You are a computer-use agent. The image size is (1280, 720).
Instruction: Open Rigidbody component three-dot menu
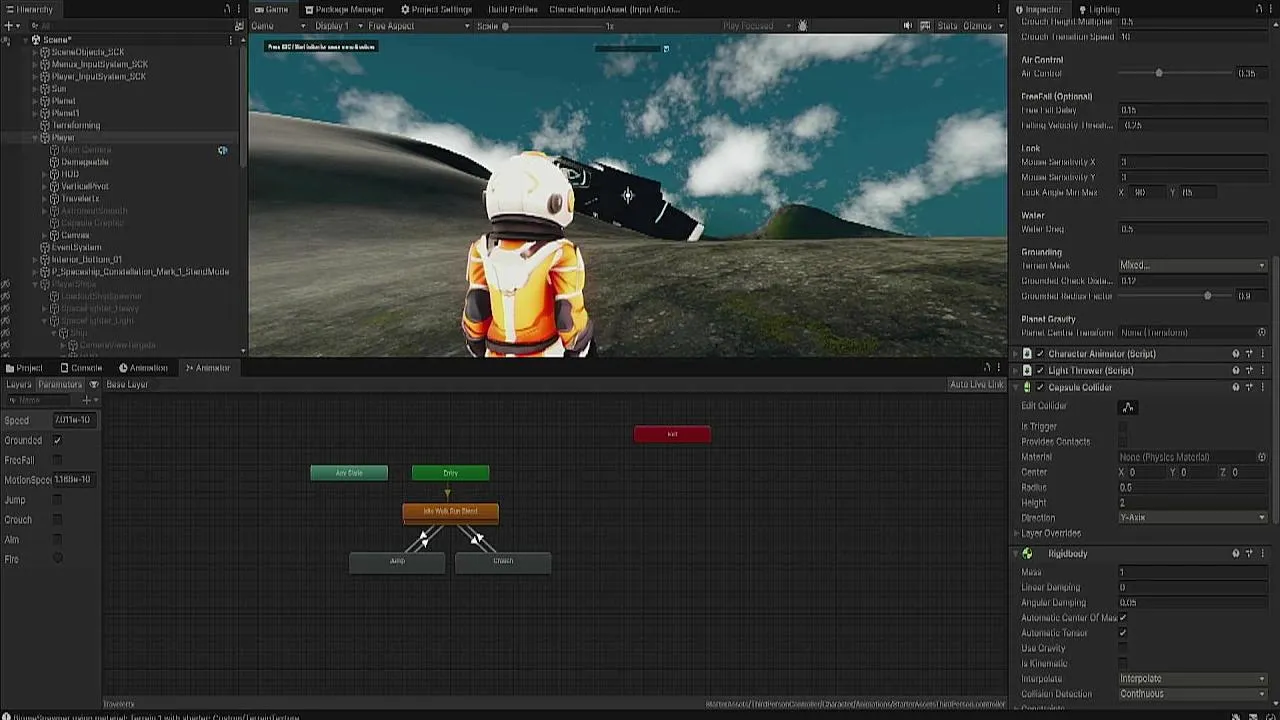[x=1263, y=554]
